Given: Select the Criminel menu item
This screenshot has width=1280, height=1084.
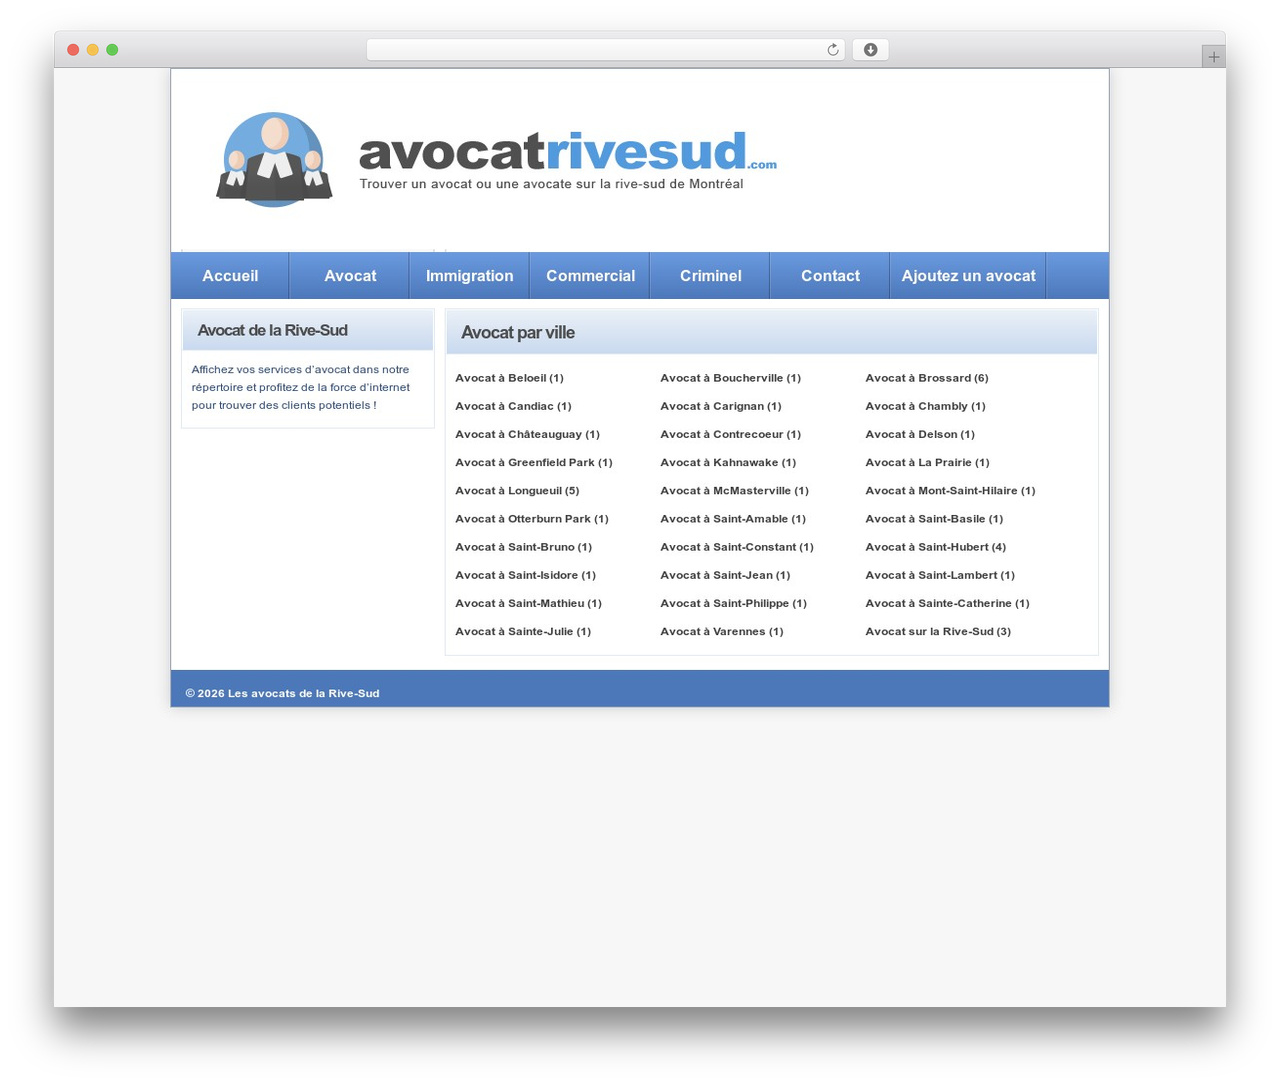Looking at the screenshot, I should pyautogui.click(x=711, y=276).
